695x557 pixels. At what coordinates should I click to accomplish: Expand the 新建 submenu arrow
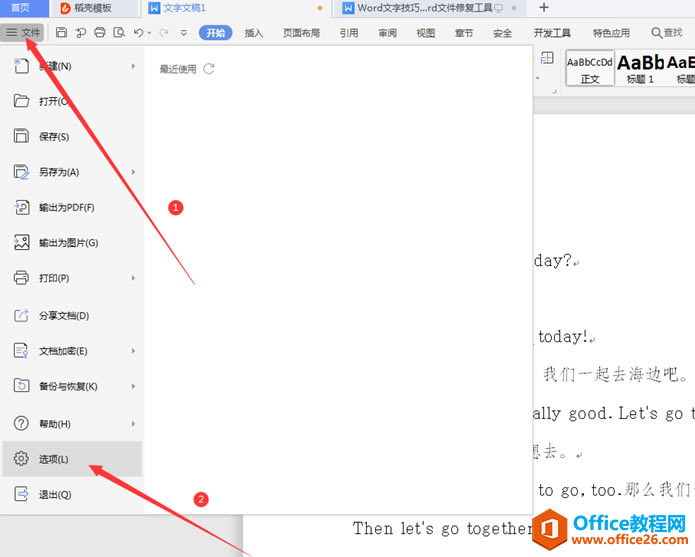[x=133, y=66]
